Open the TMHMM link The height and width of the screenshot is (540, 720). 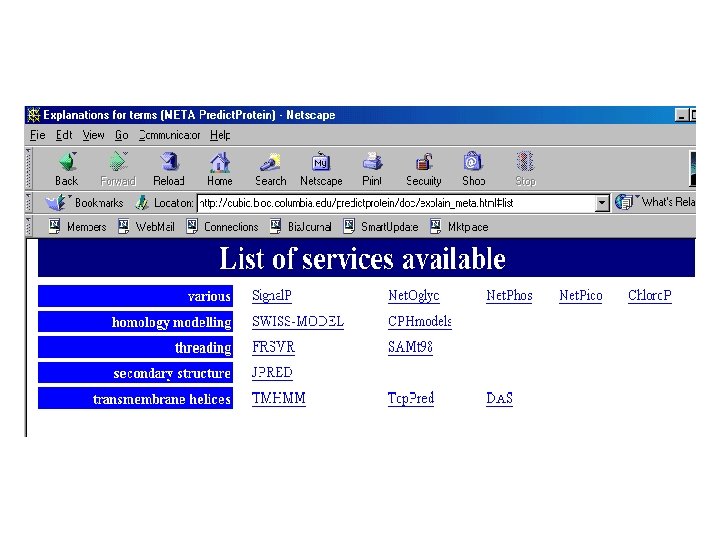click(x=279, y=398)
